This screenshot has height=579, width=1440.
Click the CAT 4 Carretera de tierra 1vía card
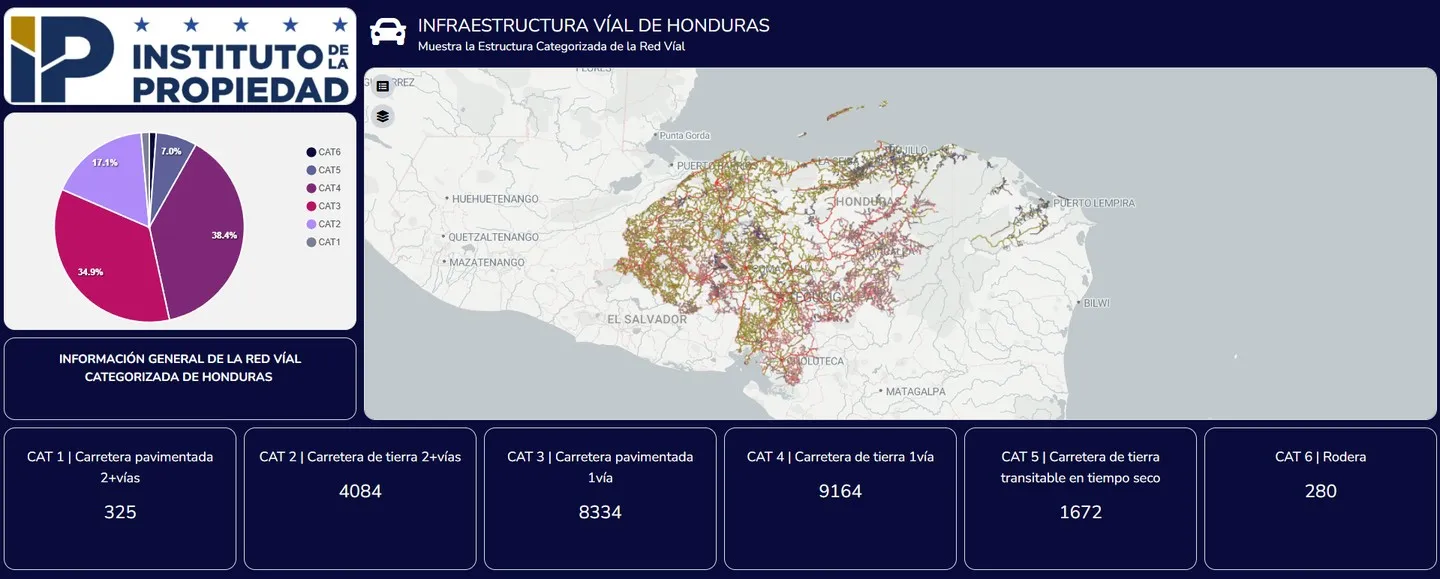coord(840,499)
